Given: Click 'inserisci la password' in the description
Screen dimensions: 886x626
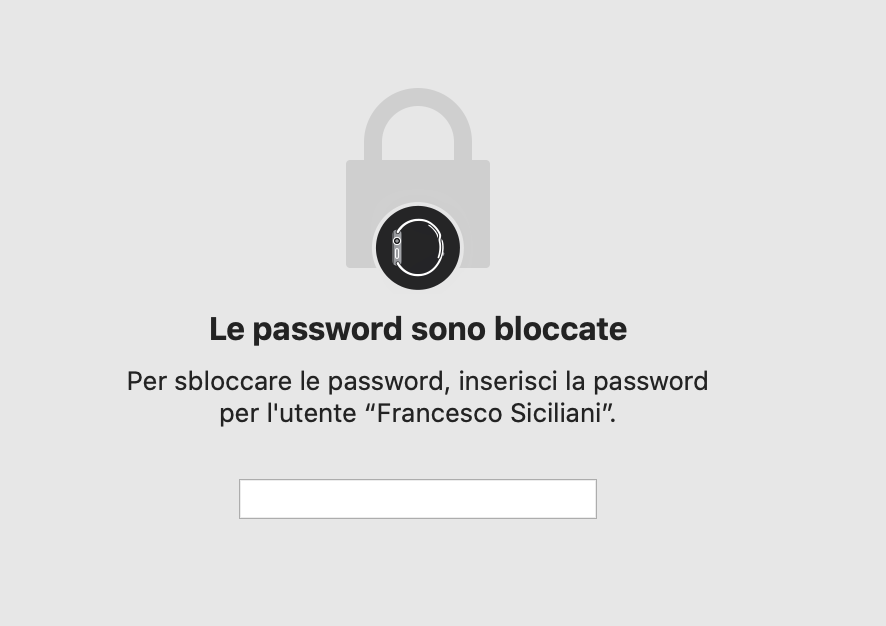Looking at the screenshot, I should click(x=583, y=381).
